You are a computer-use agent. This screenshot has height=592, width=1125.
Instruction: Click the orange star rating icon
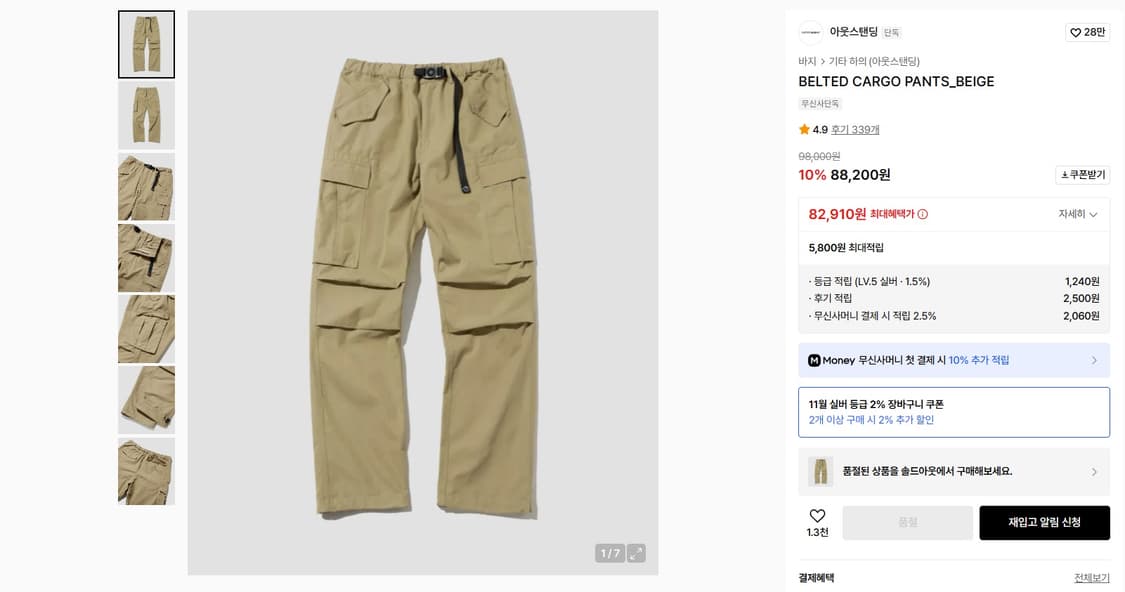pos(804,130)
